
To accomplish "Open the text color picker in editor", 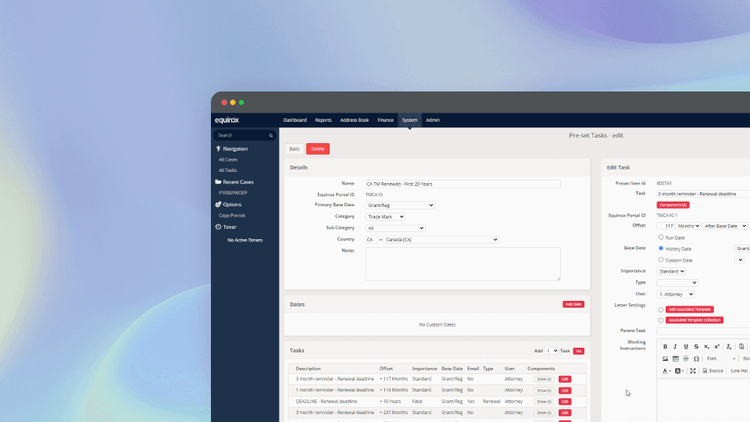I will (x=666, y=371).
